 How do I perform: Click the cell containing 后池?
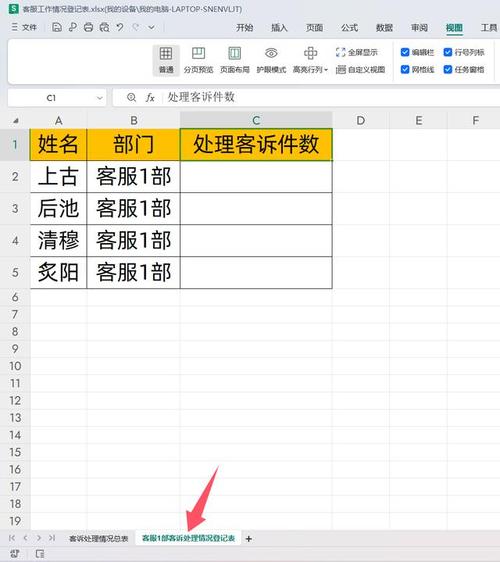click(58, 209)
